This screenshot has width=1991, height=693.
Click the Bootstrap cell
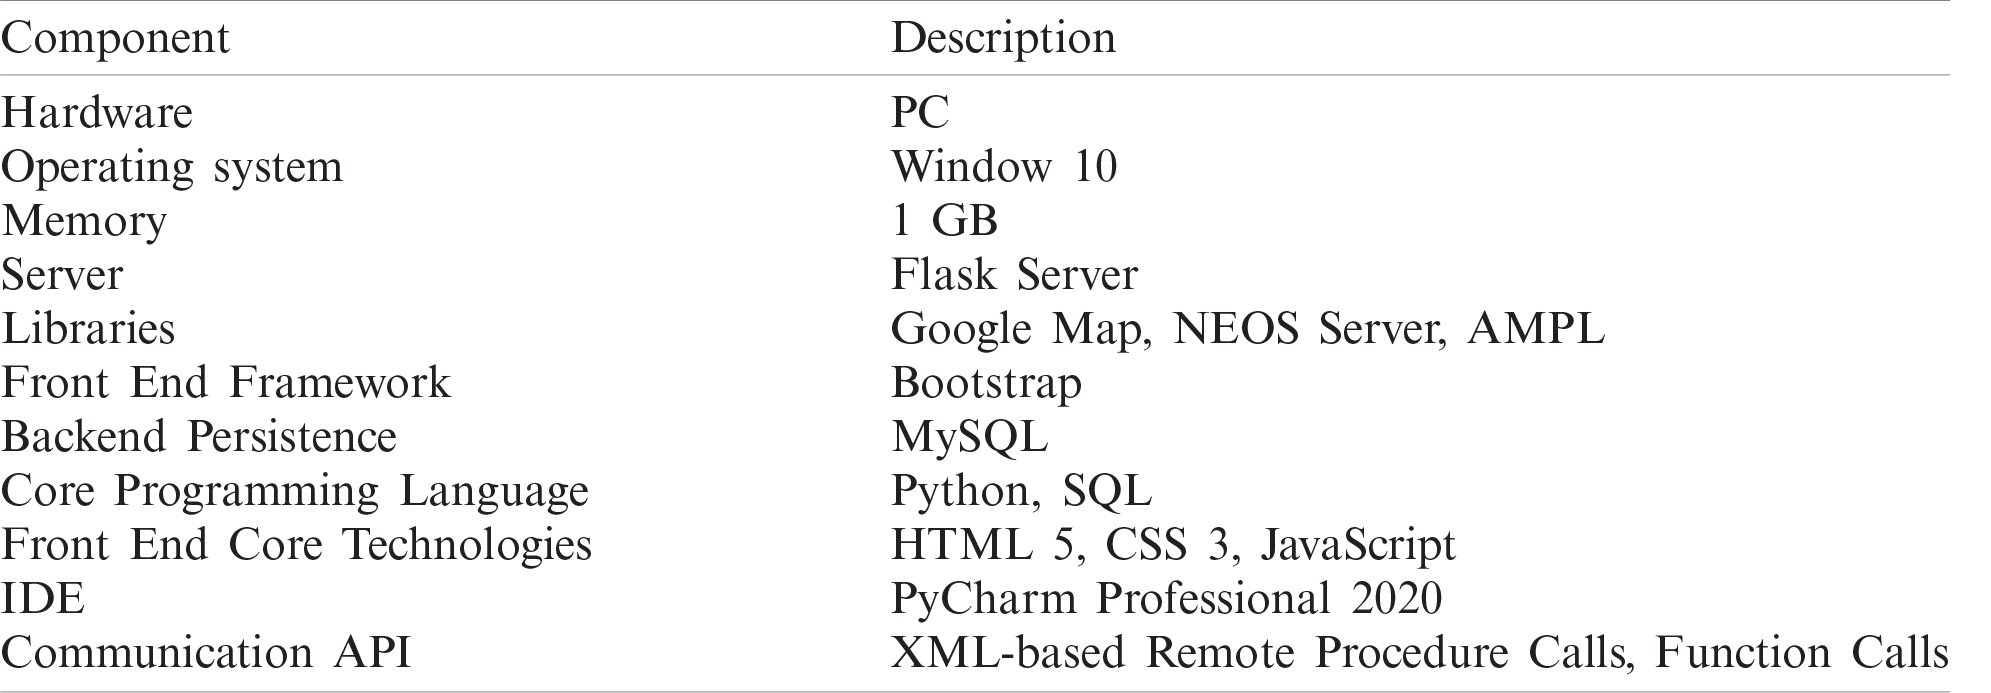click(985, 382)
